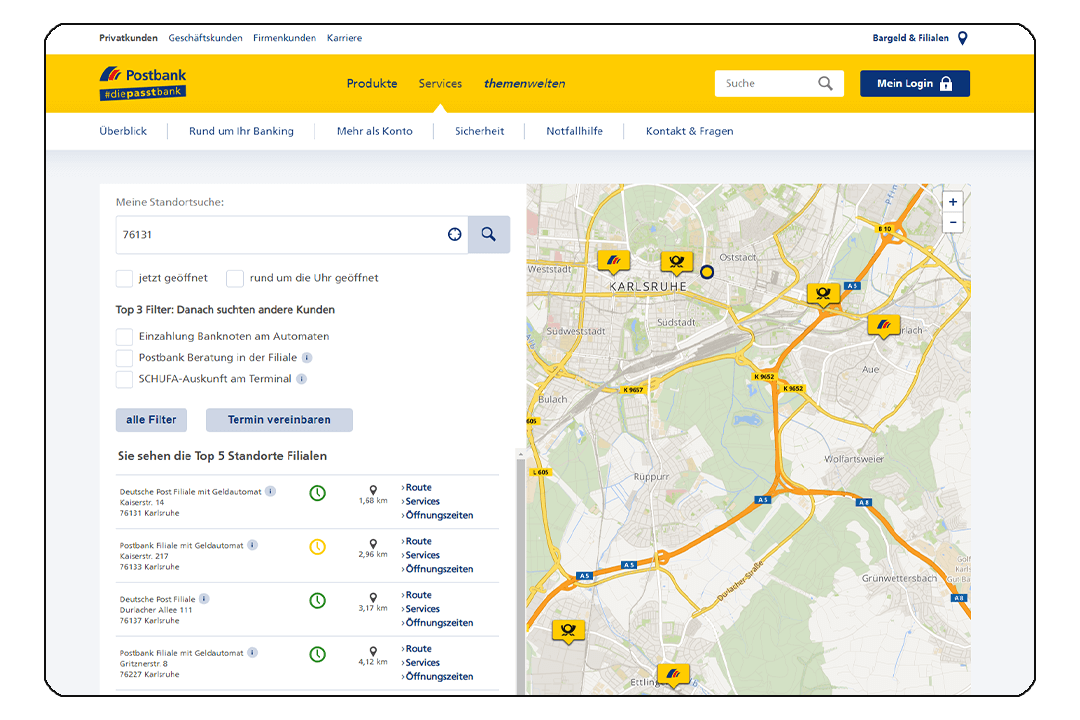Viewport: 1080px width, 720px height.
Task: Click Postbank map marker near Weststadt
Action: [x=613, y=262]
